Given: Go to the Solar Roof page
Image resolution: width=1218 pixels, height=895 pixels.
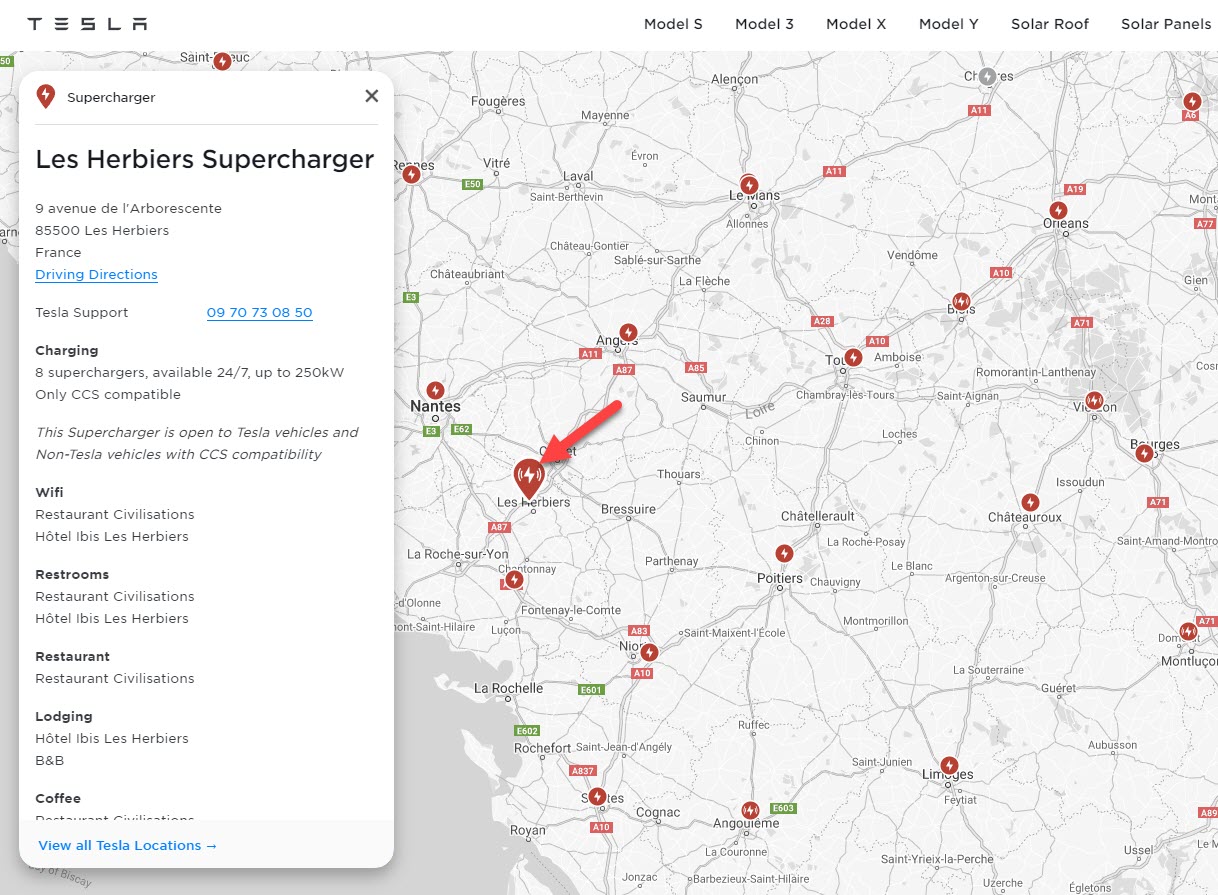Looking at the screenshot, I should pyautogui.click(x=1050, y=24).
